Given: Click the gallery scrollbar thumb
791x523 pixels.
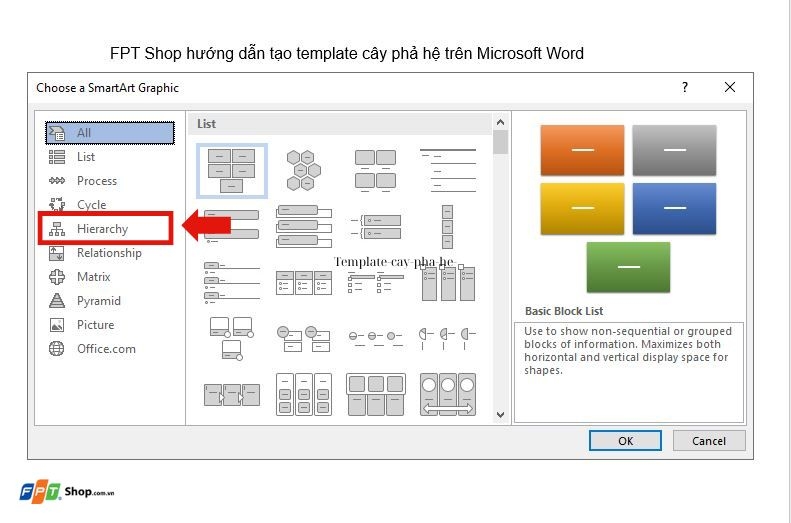Looking at the screenshot, I should point(500,142).
